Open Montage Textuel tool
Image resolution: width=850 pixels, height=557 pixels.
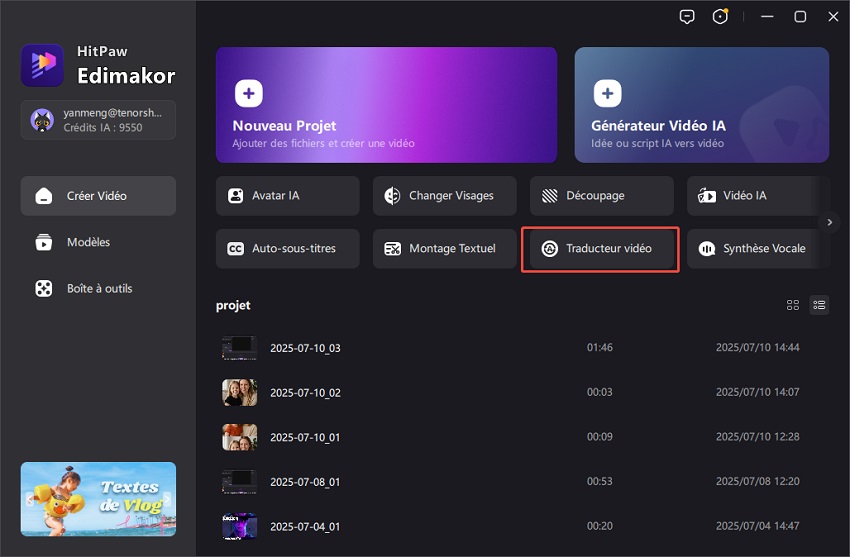(x=444, y=249)
